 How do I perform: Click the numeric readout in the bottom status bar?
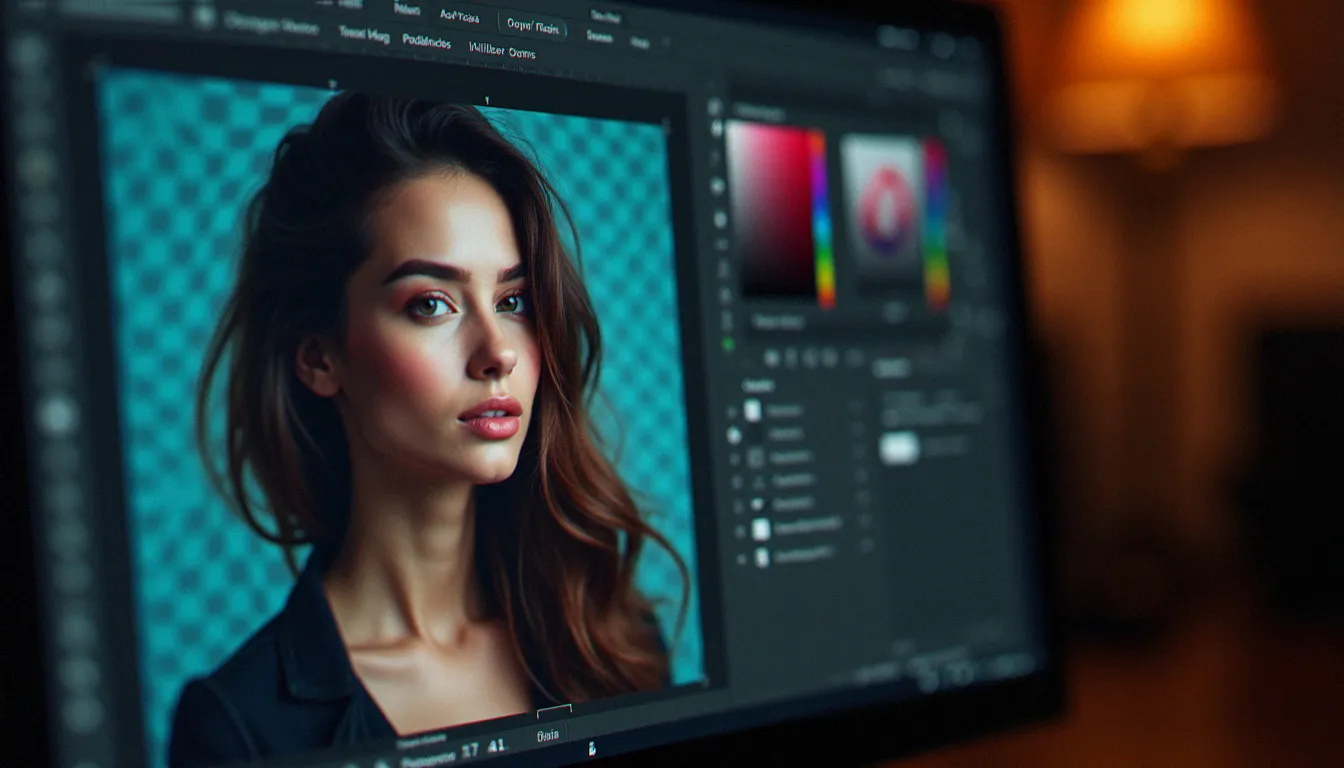pyautogui.click(x=483, y=746)
